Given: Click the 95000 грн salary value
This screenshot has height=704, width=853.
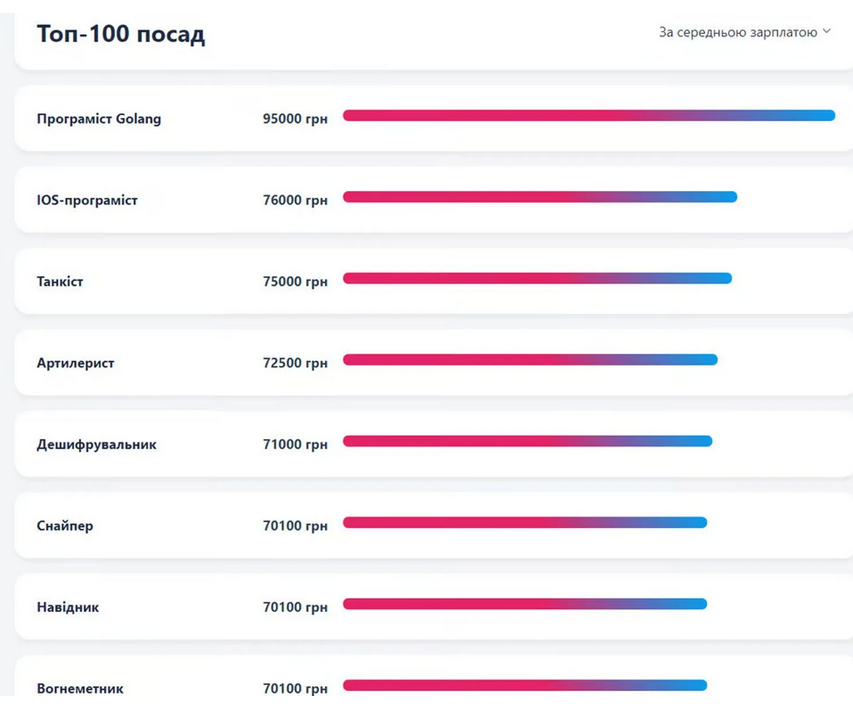Looking at the screenshot, I should [295, 117].
